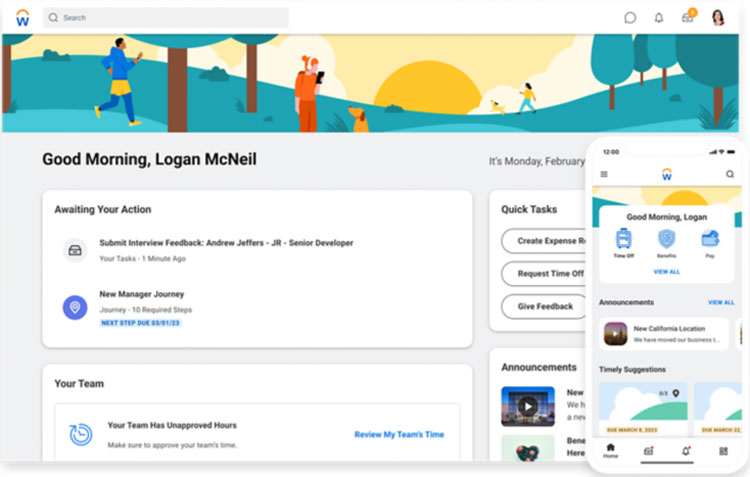Tap the Pay wallet icon

tap(710, 240)
